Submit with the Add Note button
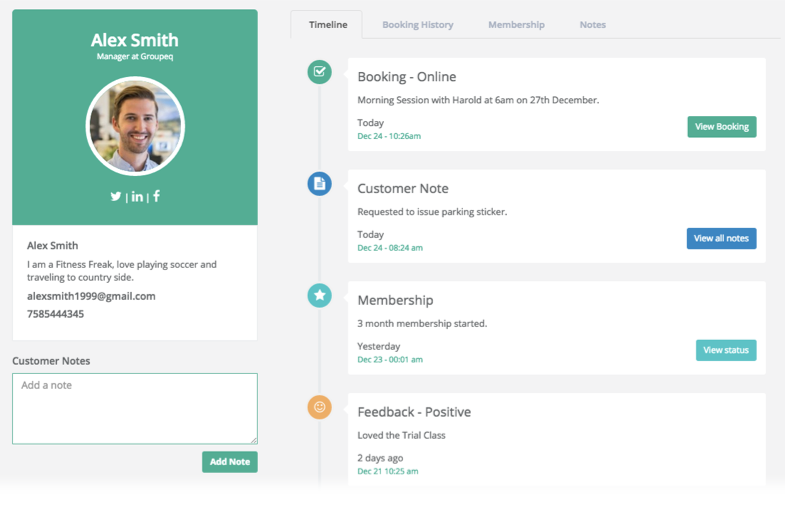 [x=229, y=462]
